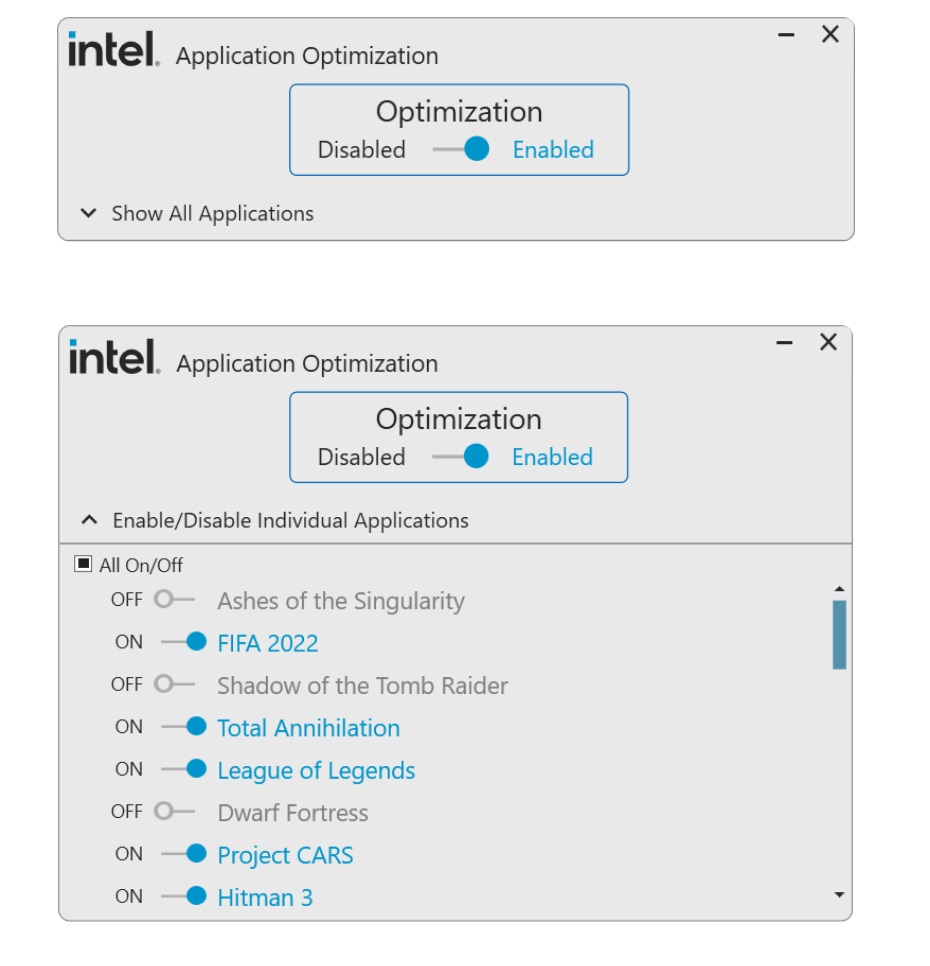Collapse Enable/Disable Individual Applications chevron
This screenshot has width=930, height=966.
click(89, 520)
